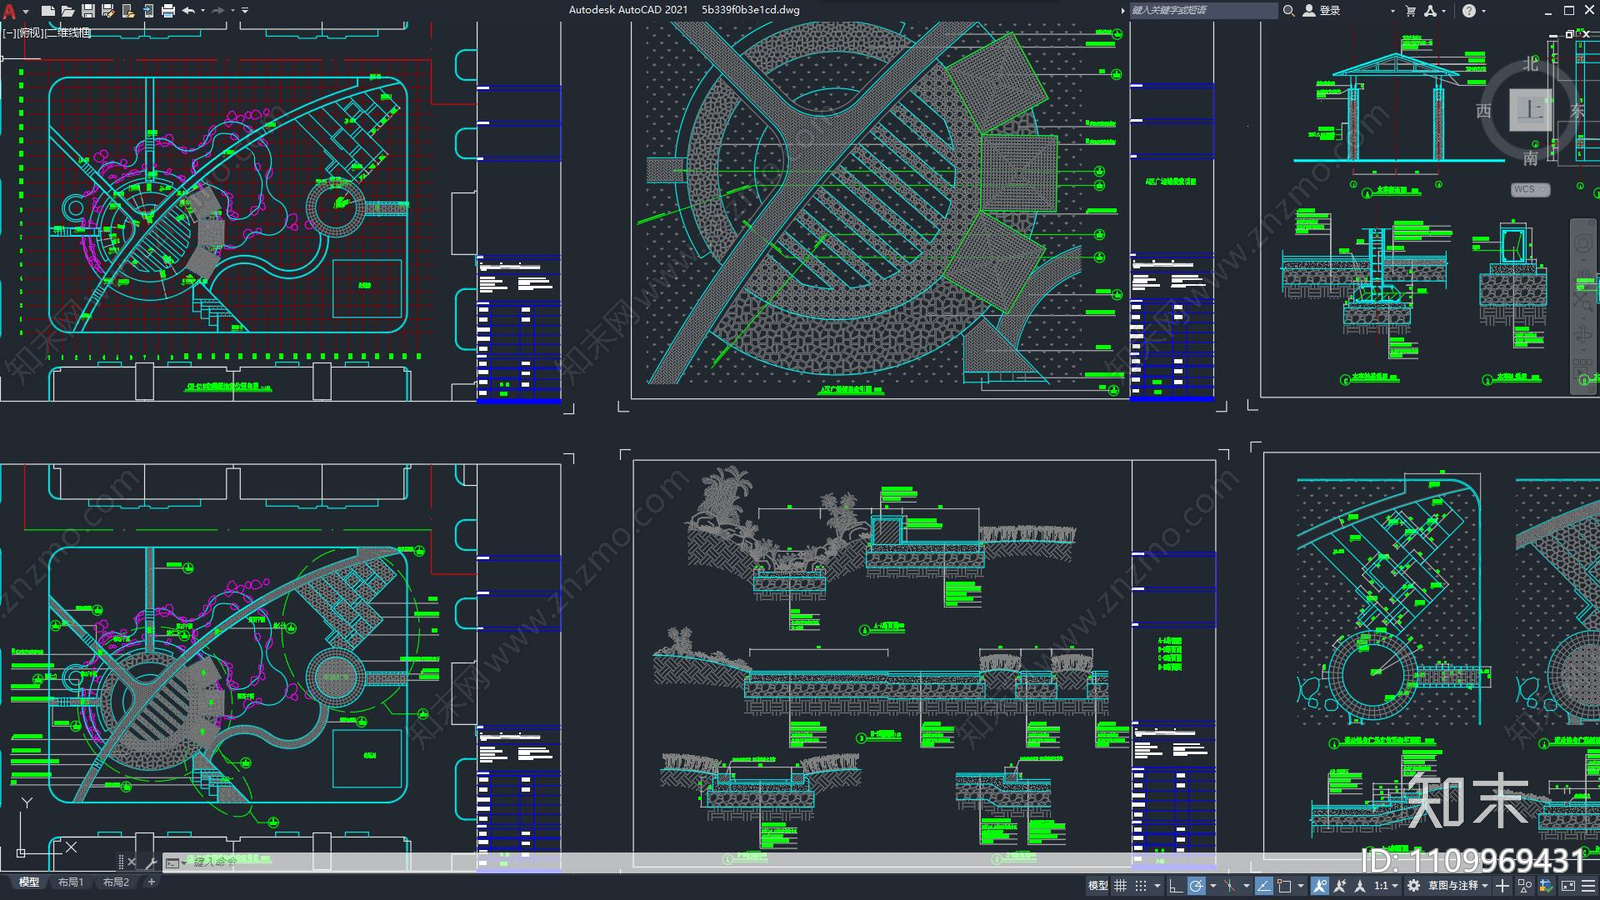
Task: Toggle isometric drafting mode
Action: coord(1230,885)
